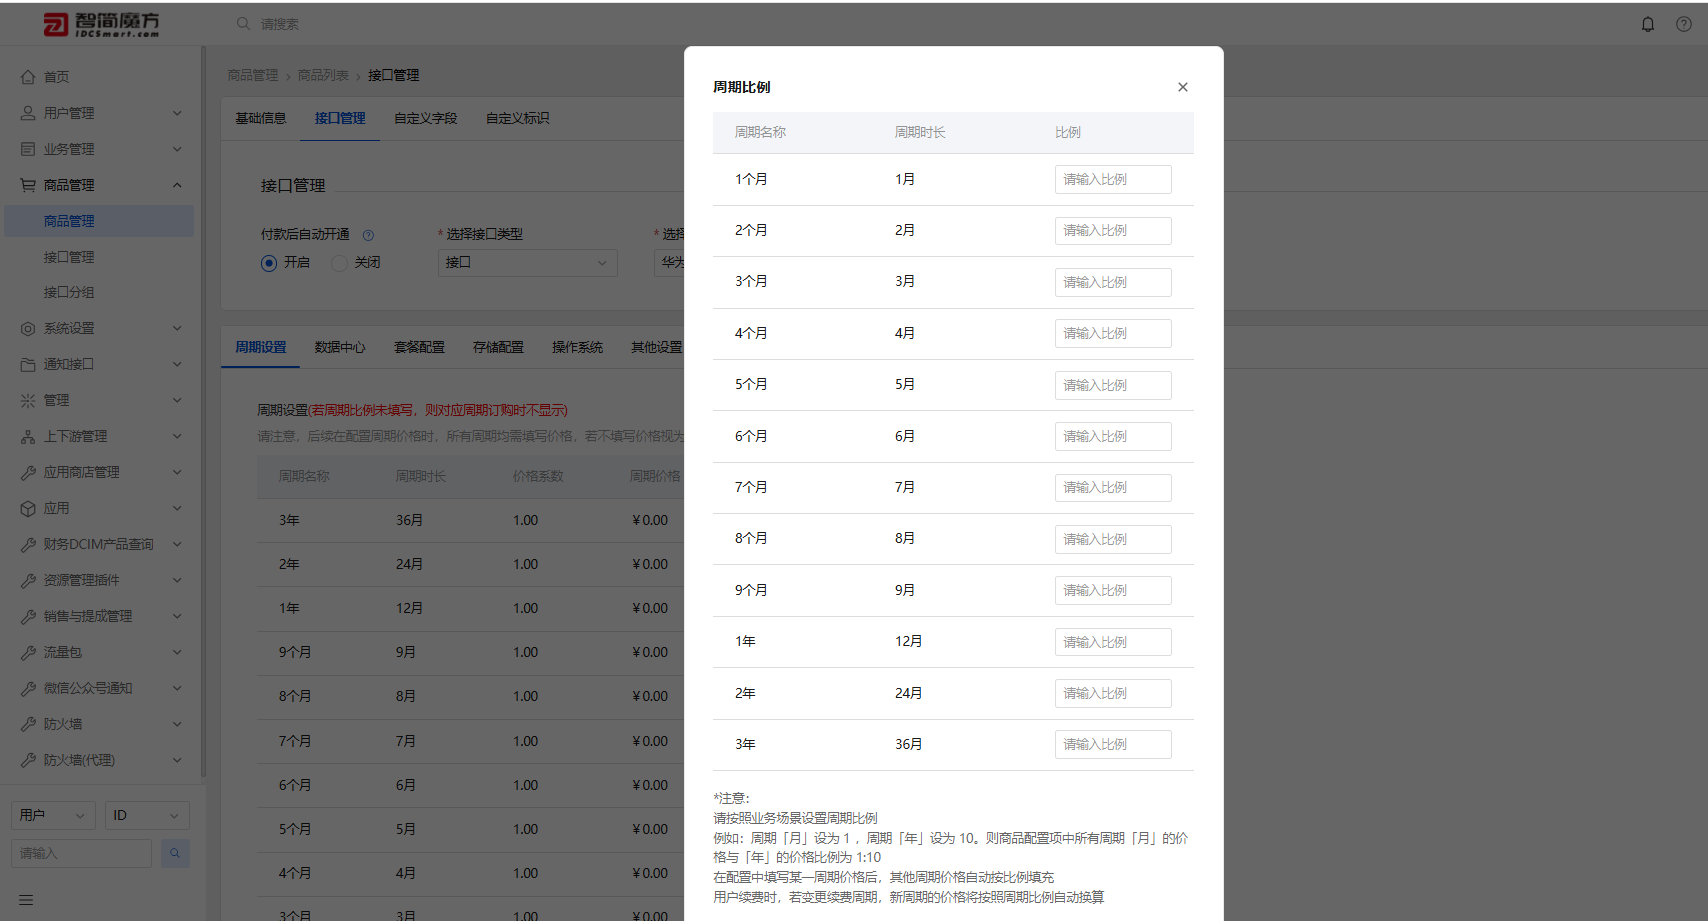Click the 1个月 ratio input field
1708x921 pixels.
[1113, 179]
